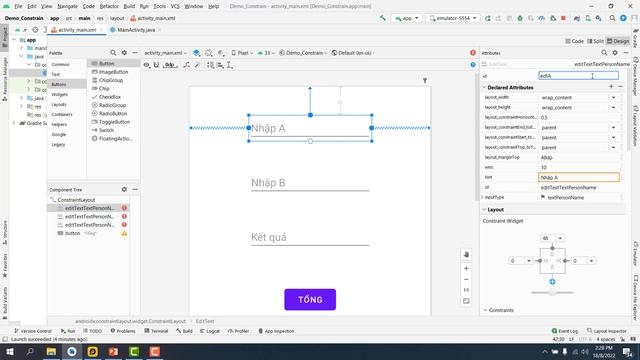Switch to Code view mode
Screen dimensions: 640x360
tap(574, 41)
